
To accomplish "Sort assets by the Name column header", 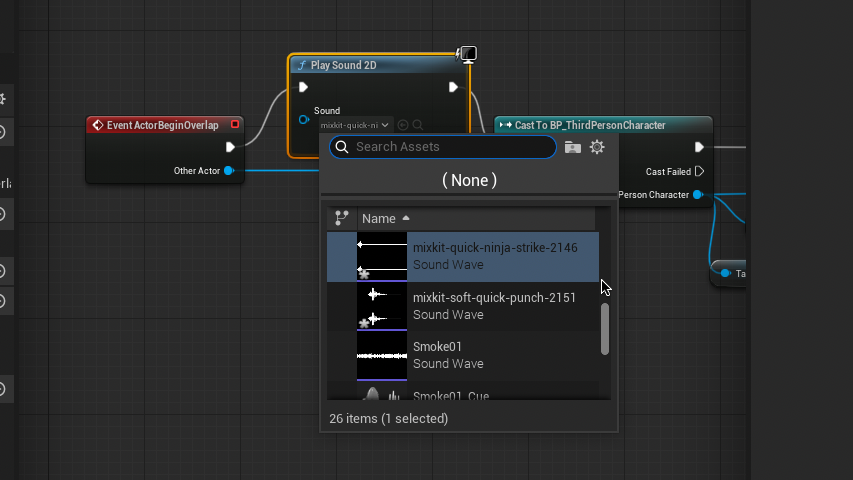I will click(x=380, y=218).
